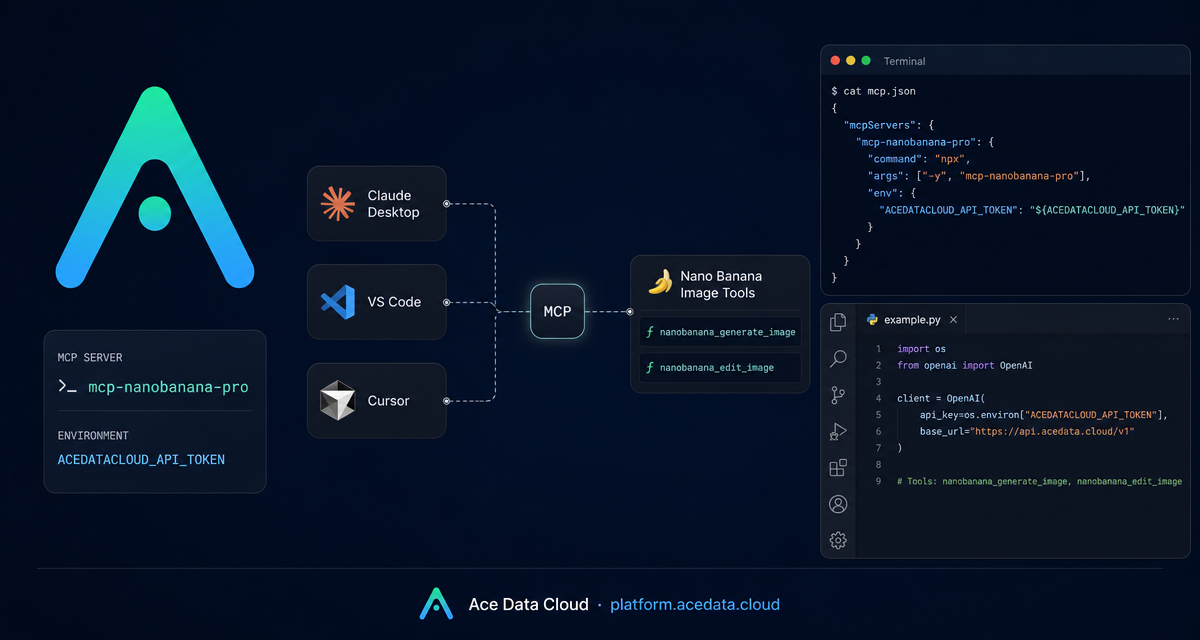
Task: Click line number 9 in the editor gutter
Action: pyautogui.click(x=878, y=481)
